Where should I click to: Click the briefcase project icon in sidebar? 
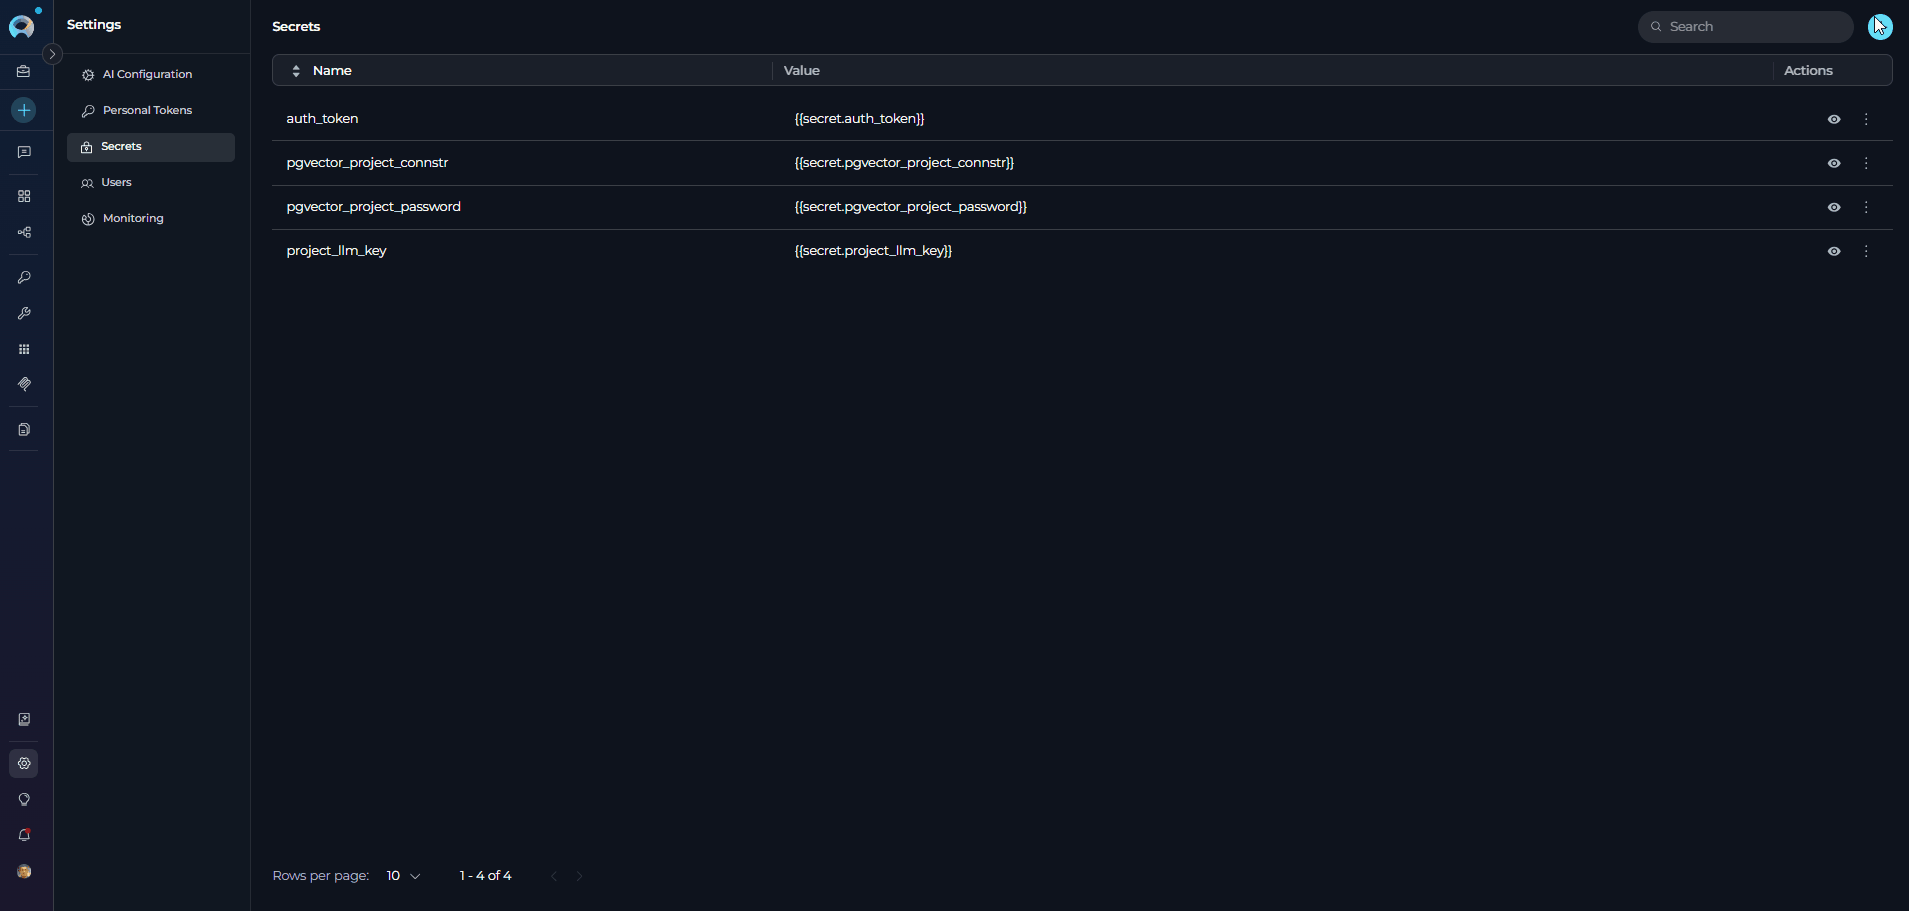[x=24, y=72]
